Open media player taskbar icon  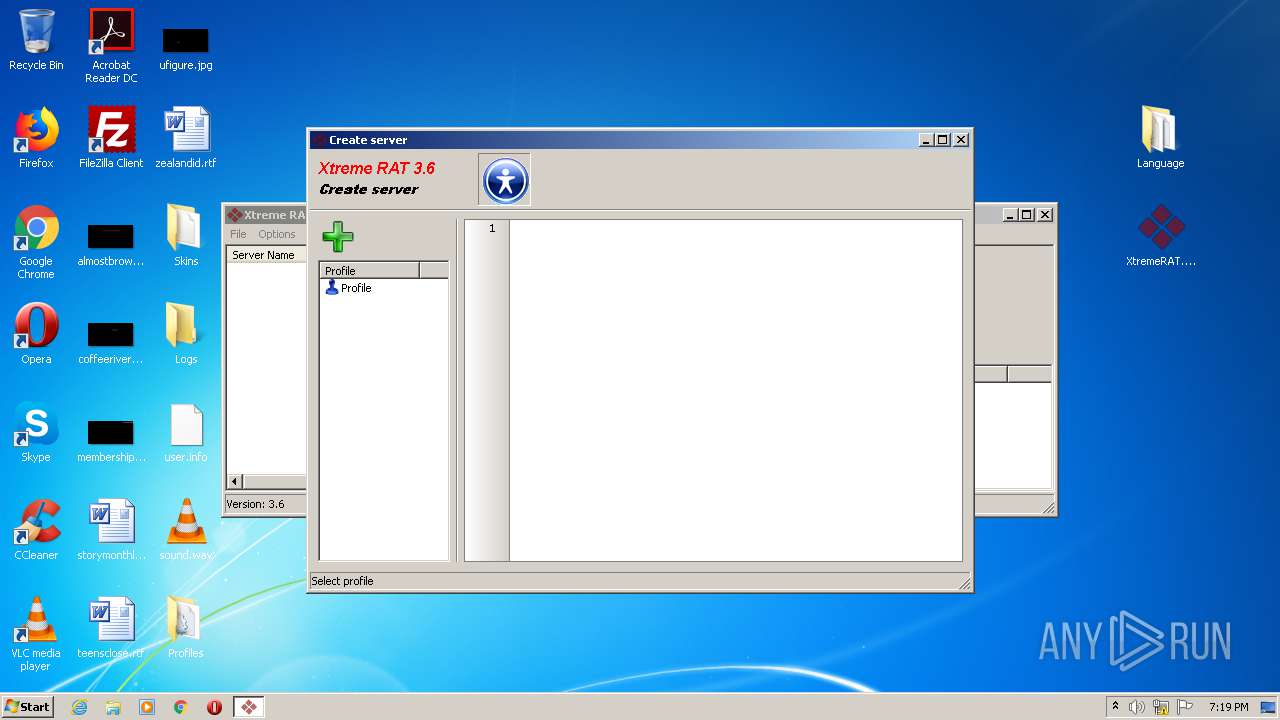click(147, 707)
